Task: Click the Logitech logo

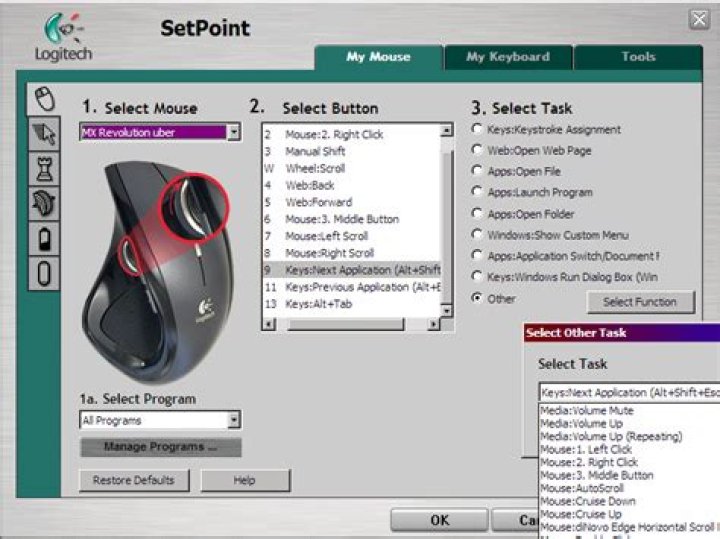Action: click(x=63, y=38)
